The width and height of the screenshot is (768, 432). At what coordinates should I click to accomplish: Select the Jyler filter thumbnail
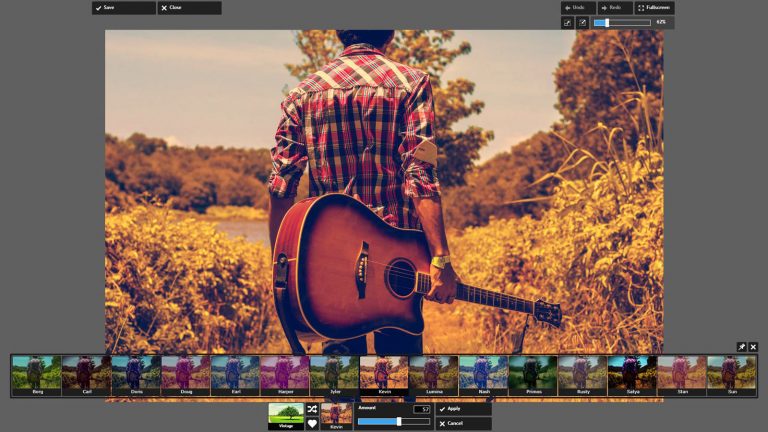335,376
